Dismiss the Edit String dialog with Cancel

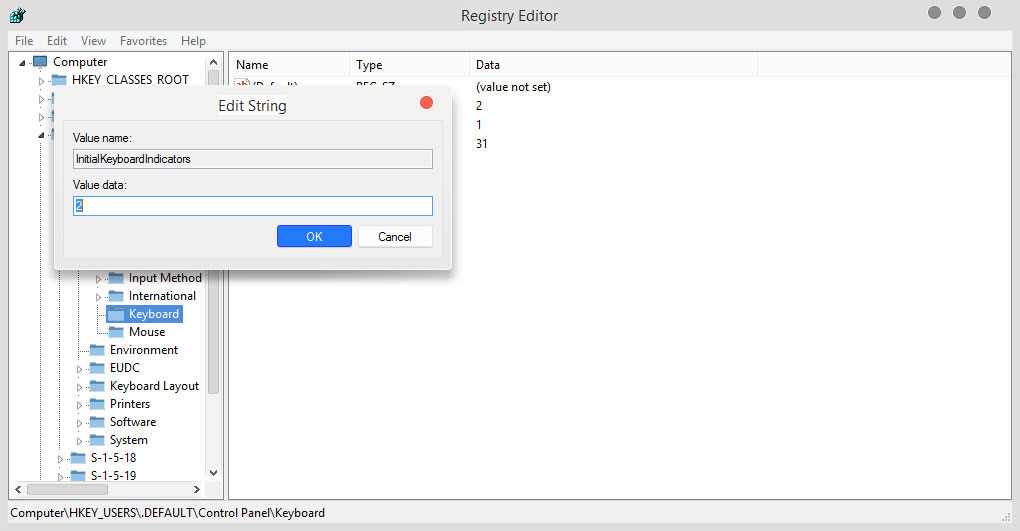click(395, 236)
